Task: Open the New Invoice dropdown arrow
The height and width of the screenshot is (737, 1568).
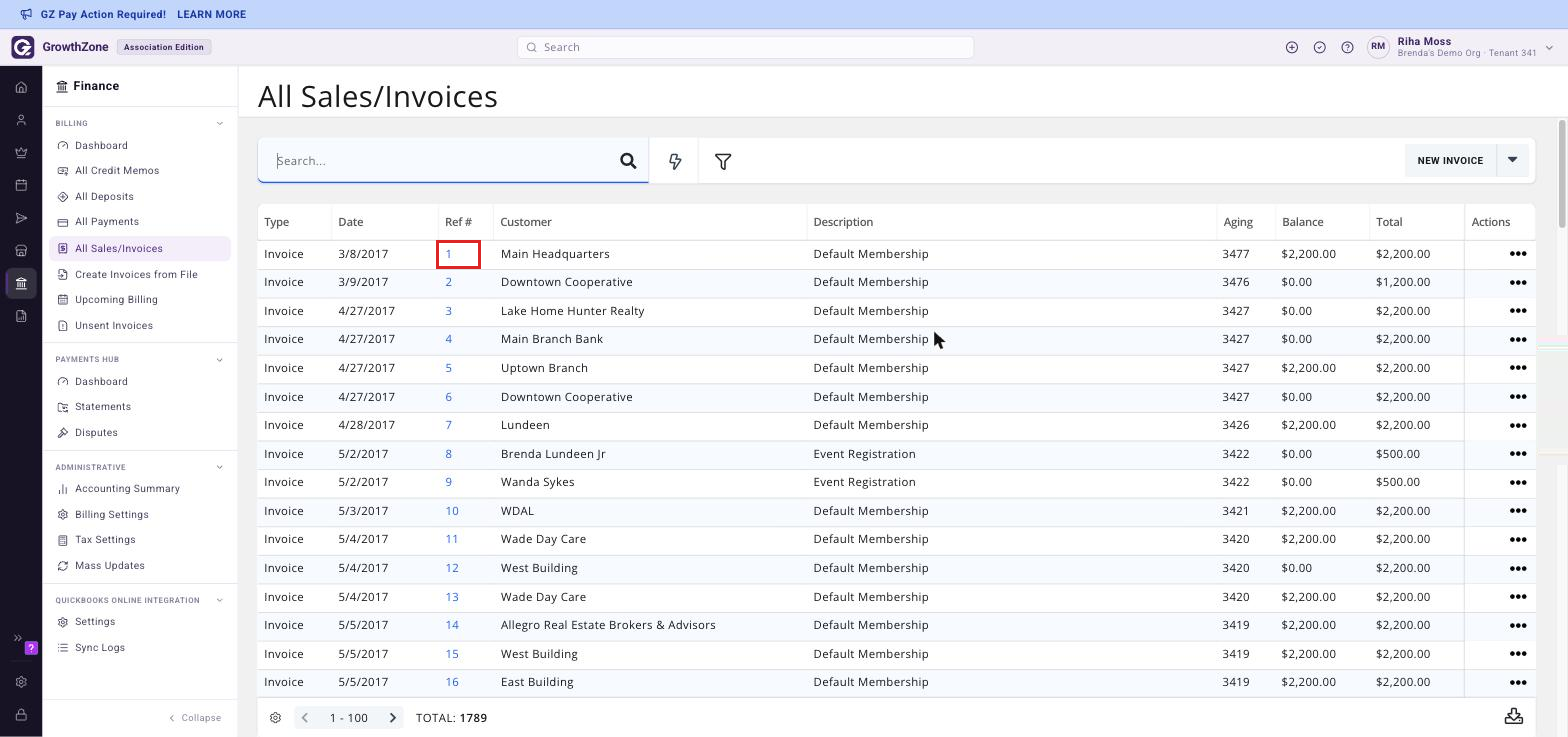Action: (x=1513, y=160)
